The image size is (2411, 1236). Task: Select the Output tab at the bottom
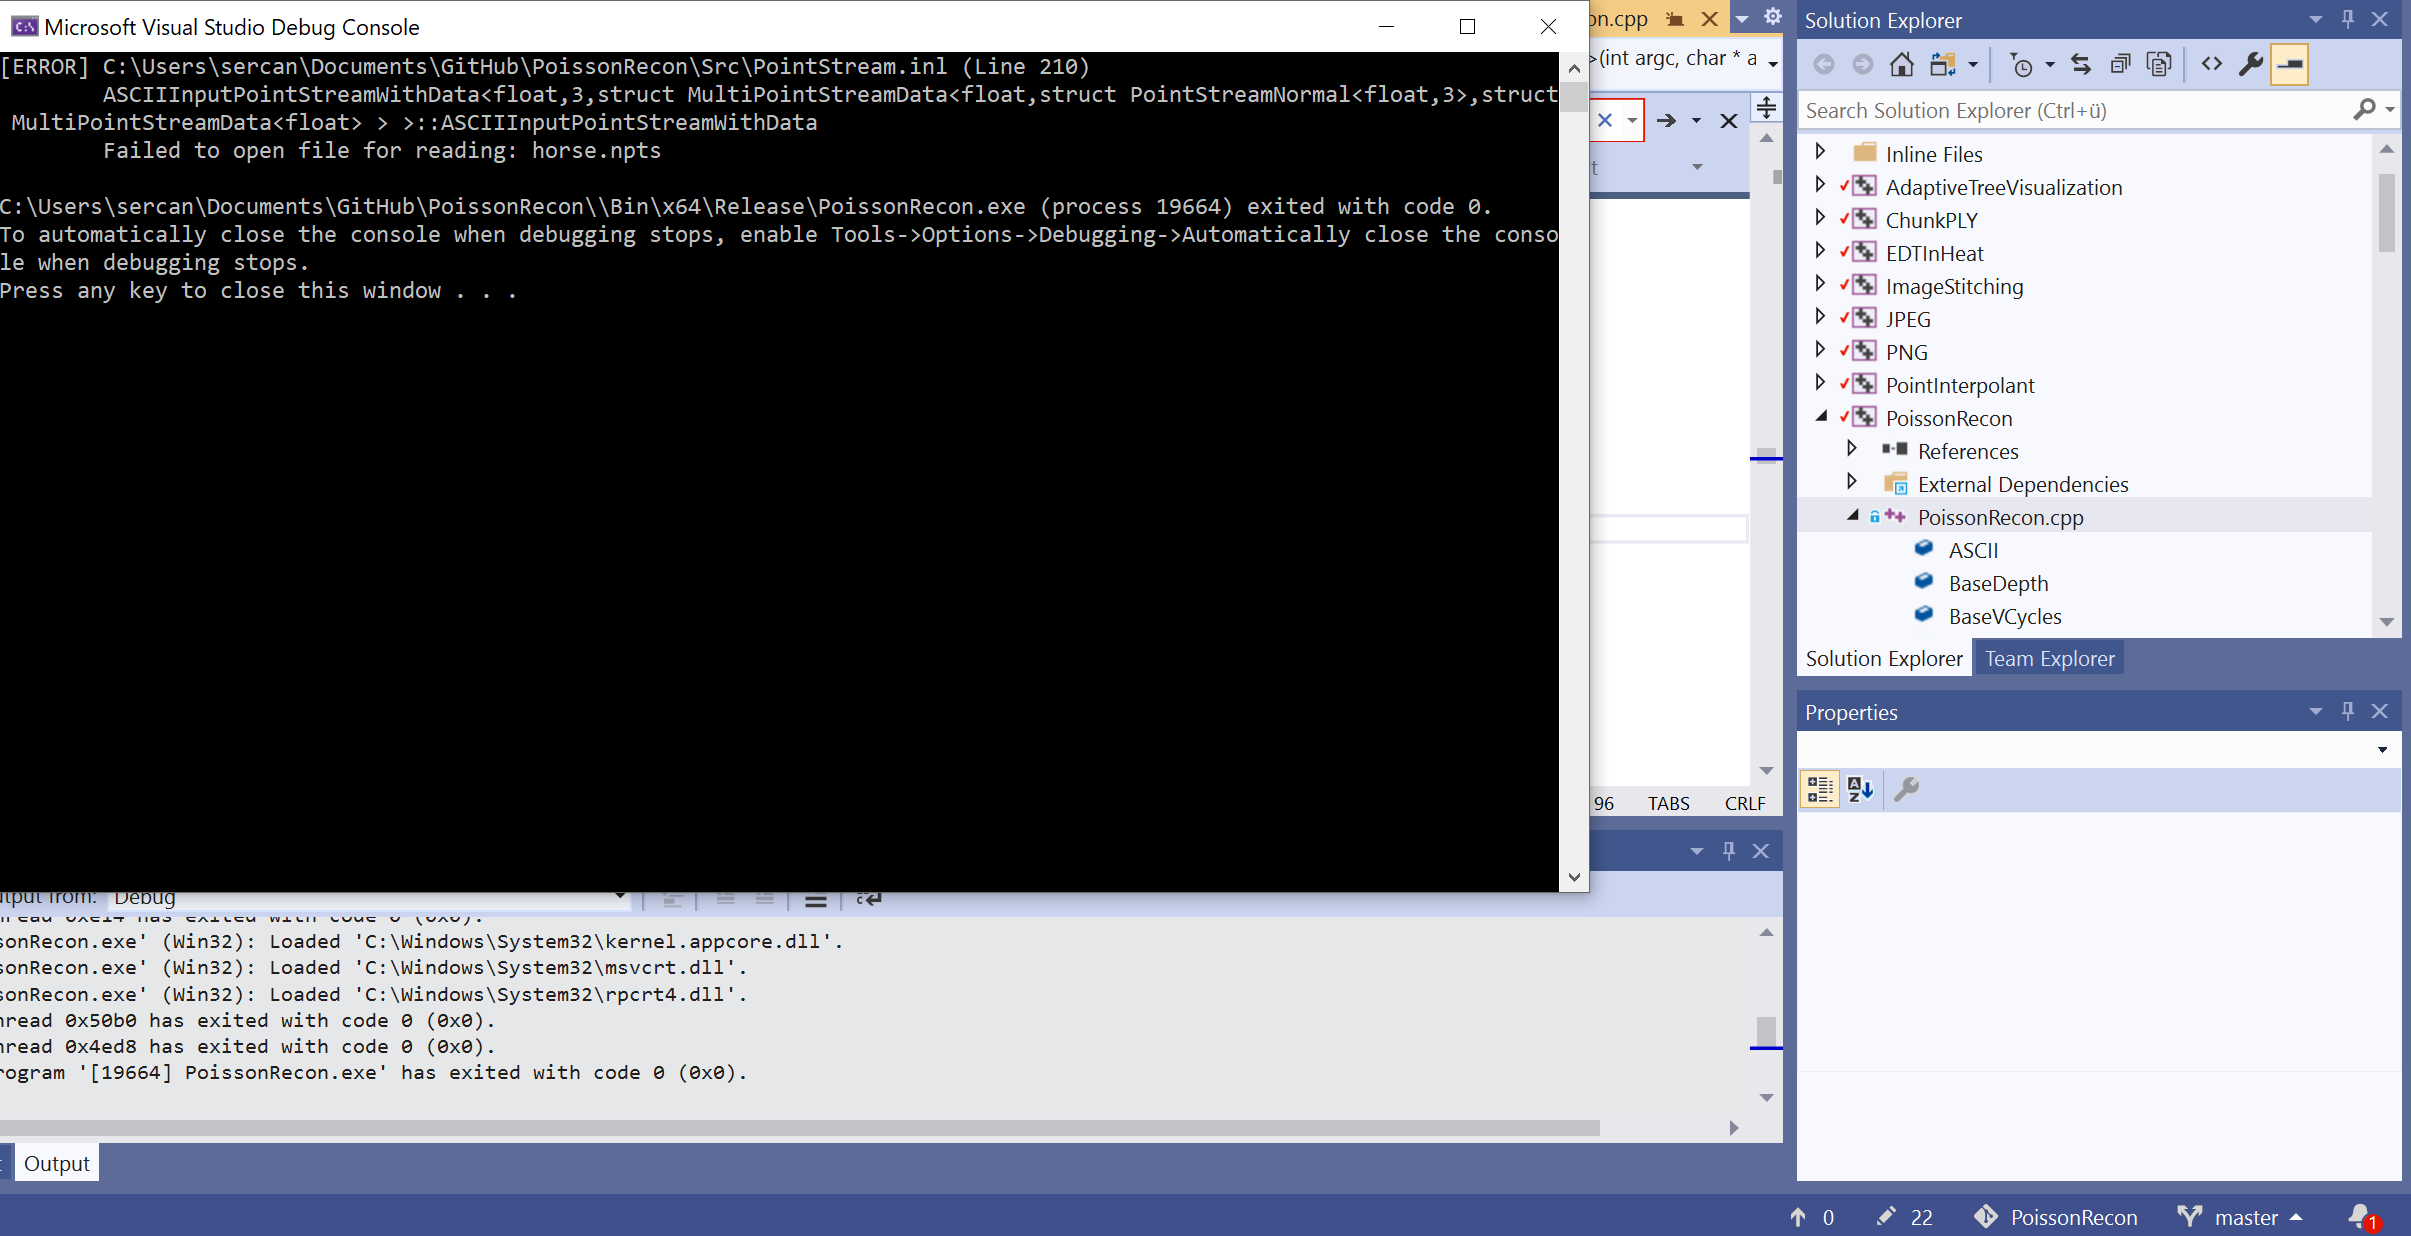[55, 1162]
